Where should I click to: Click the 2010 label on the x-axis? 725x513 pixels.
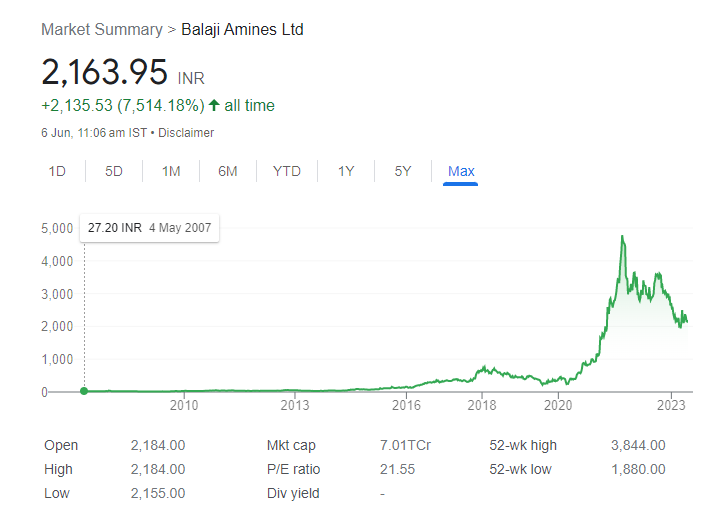tap(183, 405)
